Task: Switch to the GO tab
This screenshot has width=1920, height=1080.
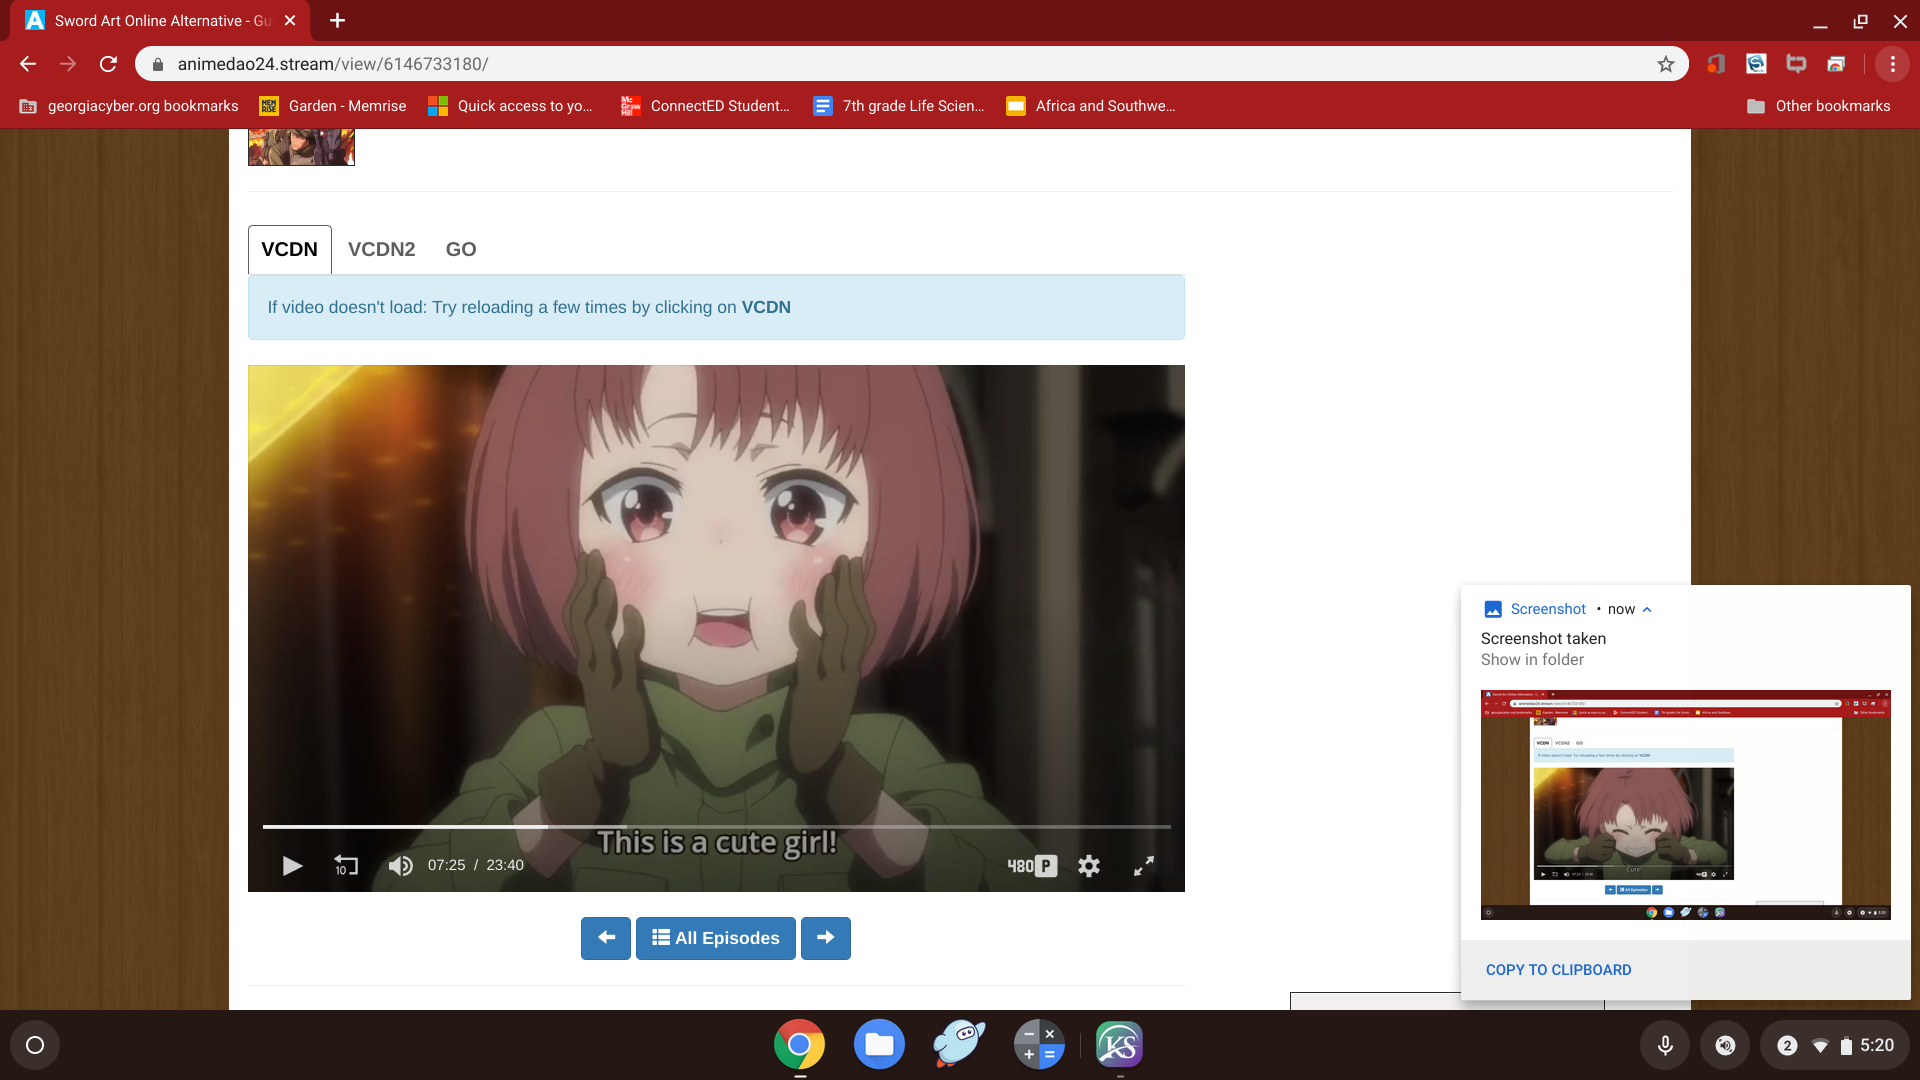Action: (x=461, y=250)
